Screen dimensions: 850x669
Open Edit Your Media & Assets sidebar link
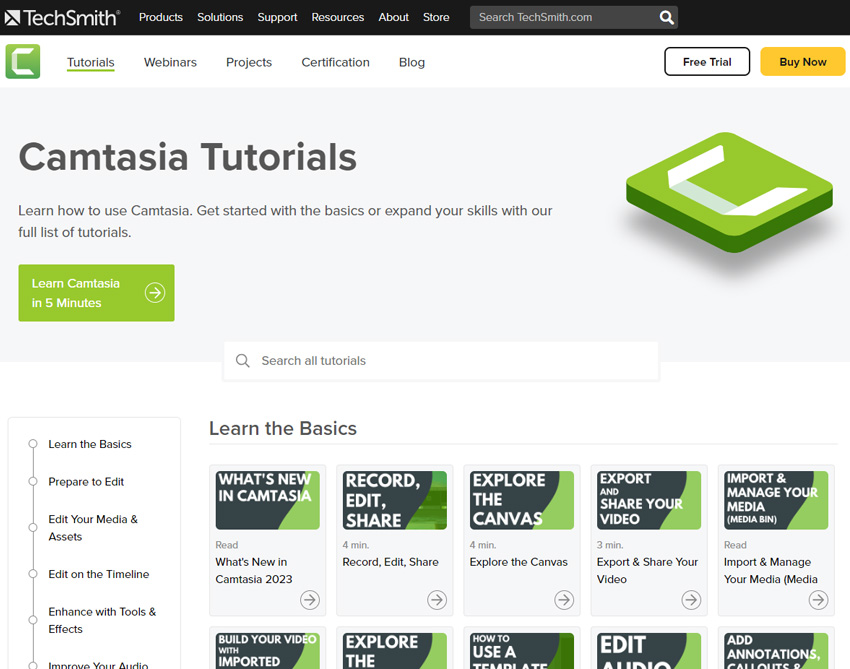tap(93, 528)
